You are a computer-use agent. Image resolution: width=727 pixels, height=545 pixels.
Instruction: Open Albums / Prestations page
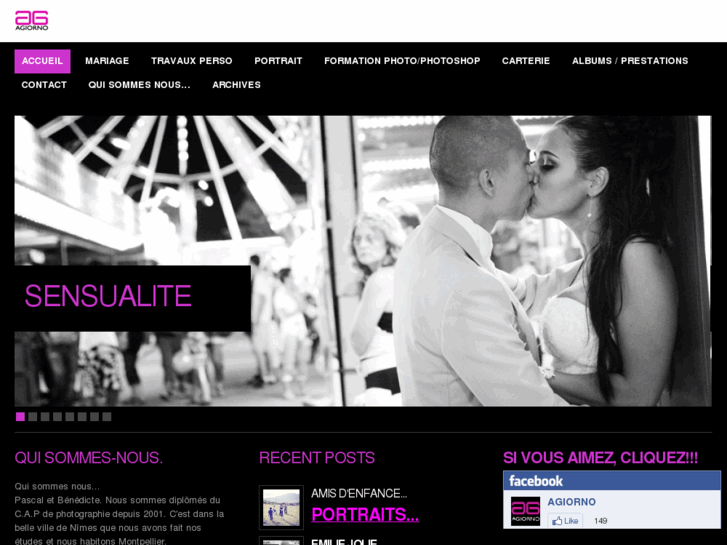630,61
